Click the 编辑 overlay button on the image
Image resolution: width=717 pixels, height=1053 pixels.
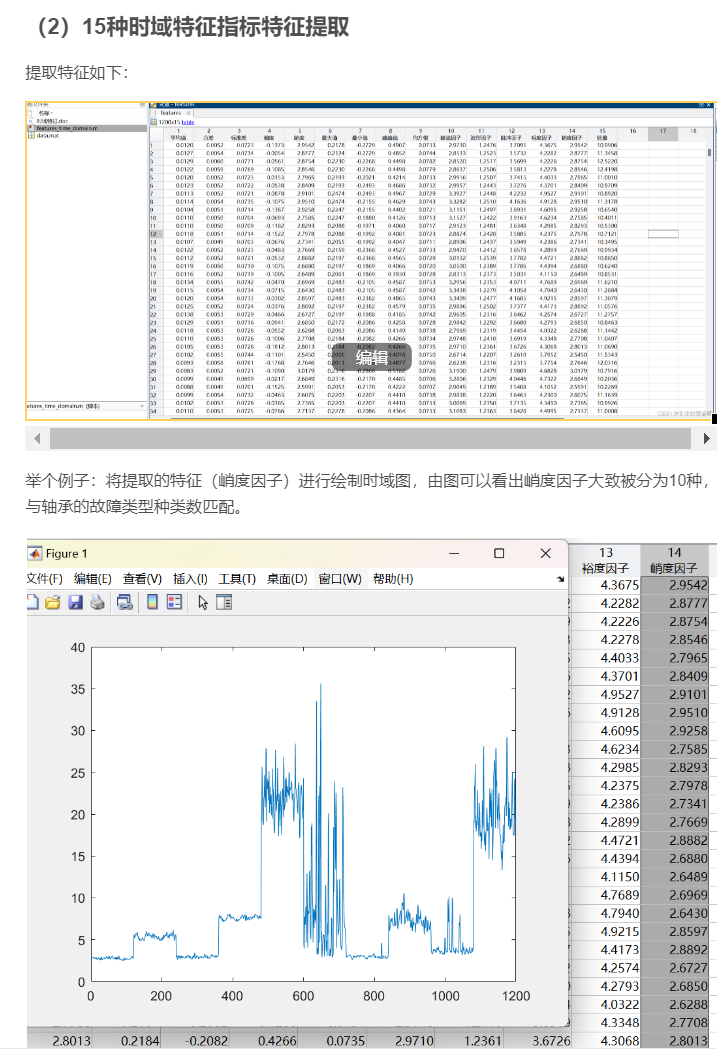(x=372, y=358)
